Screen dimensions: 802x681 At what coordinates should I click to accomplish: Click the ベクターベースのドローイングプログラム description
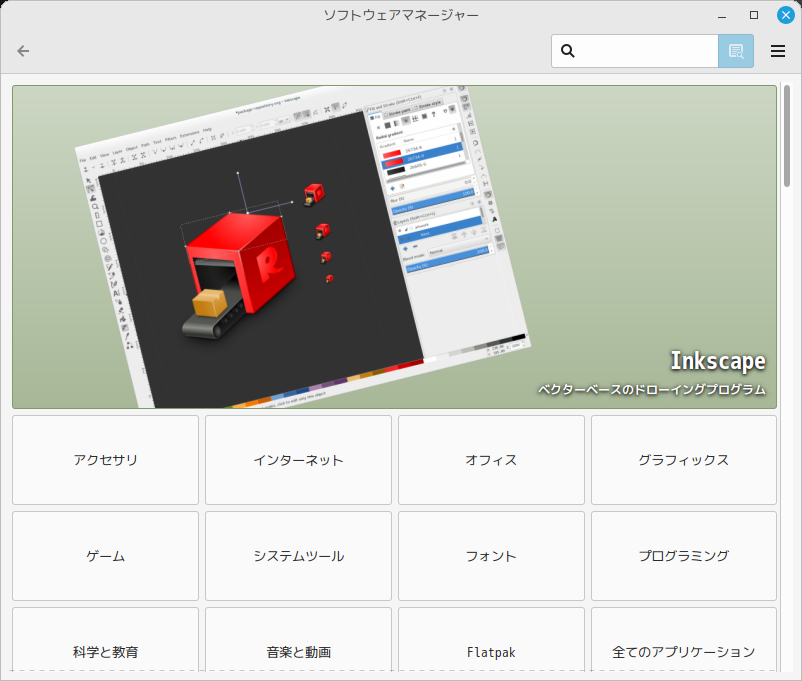pos(652,389)
